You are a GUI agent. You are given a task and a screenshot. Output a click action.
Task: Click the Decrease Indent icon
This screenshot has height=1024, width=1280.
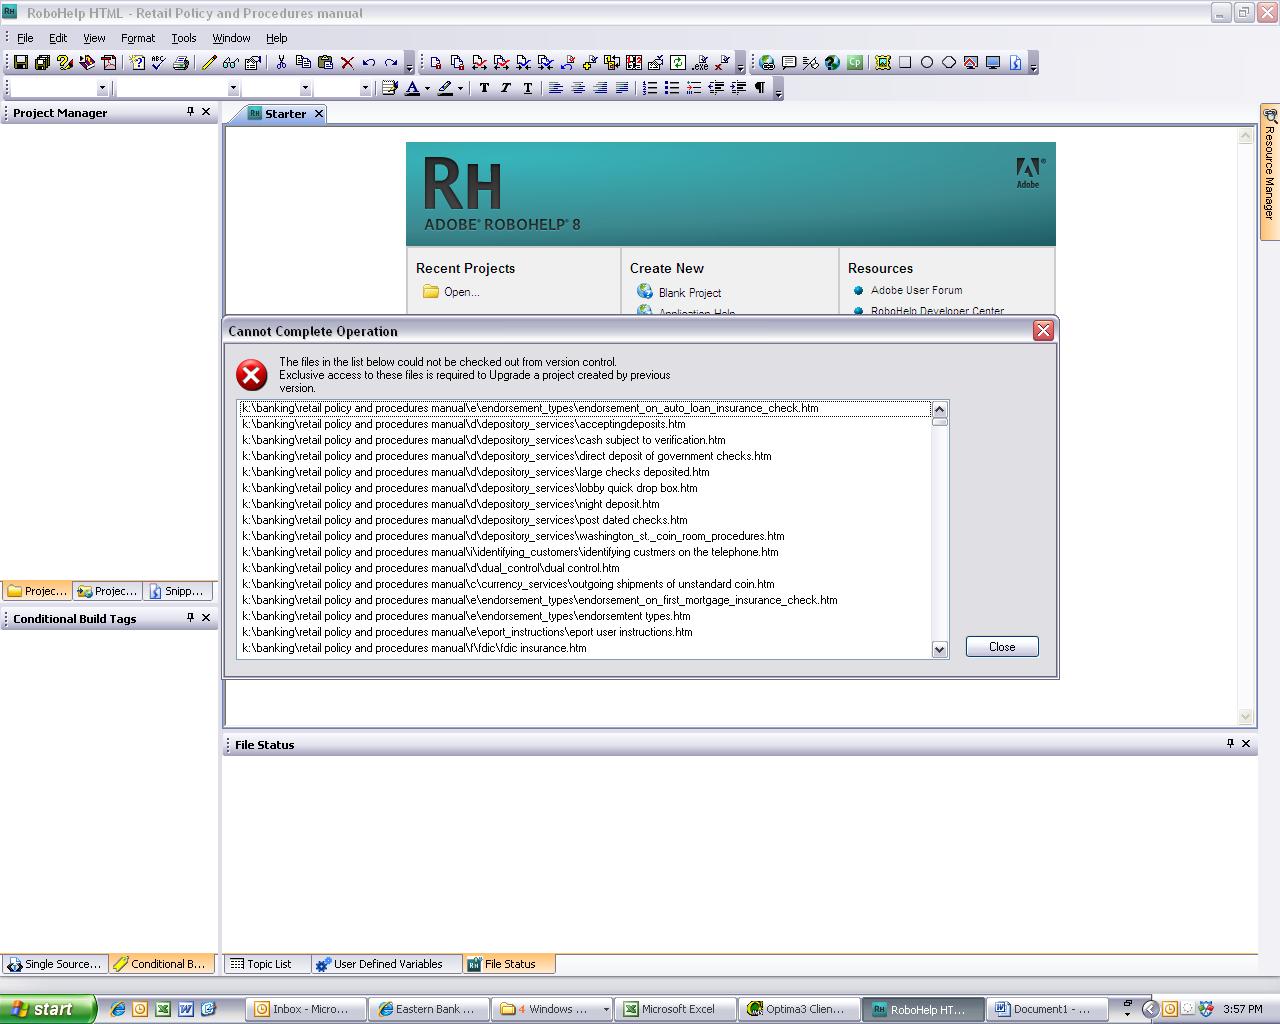pyautogui.click(x=716, y=88)
